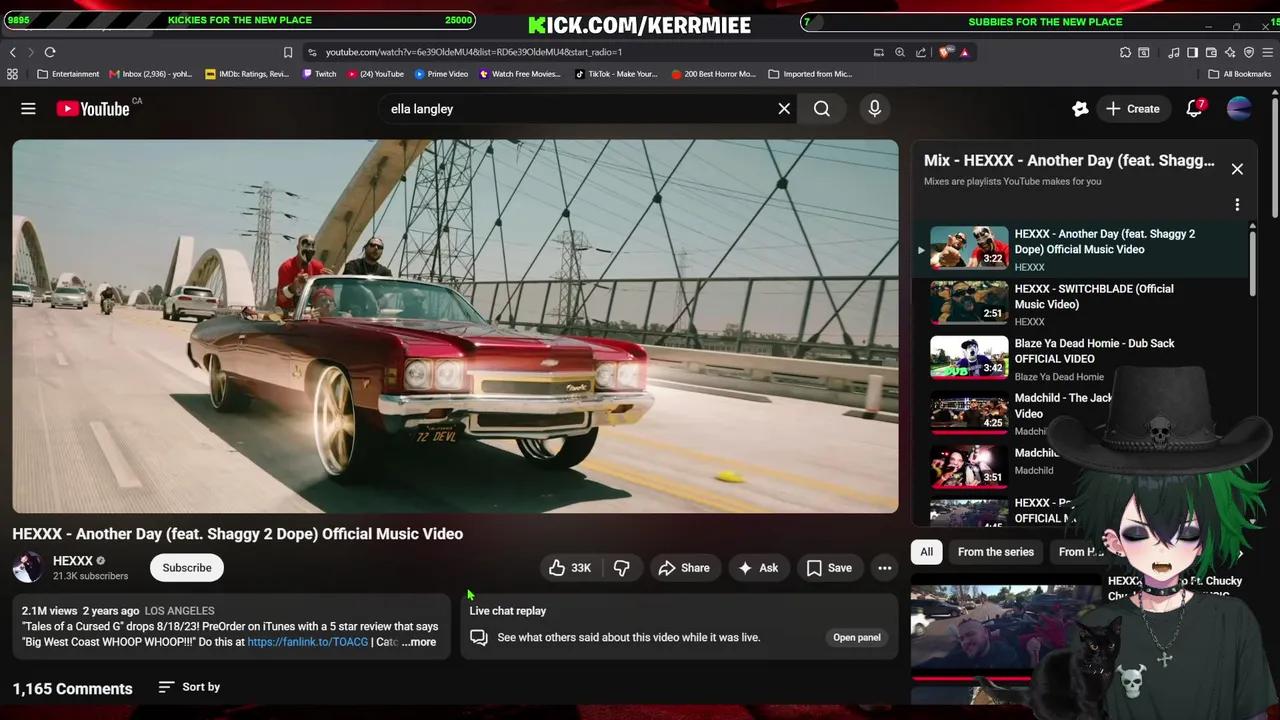Viewport: 1280px width, 720px height.
Task: Open the 200 Best Horror Movies bookmark
Action: (x=714, y=74)
